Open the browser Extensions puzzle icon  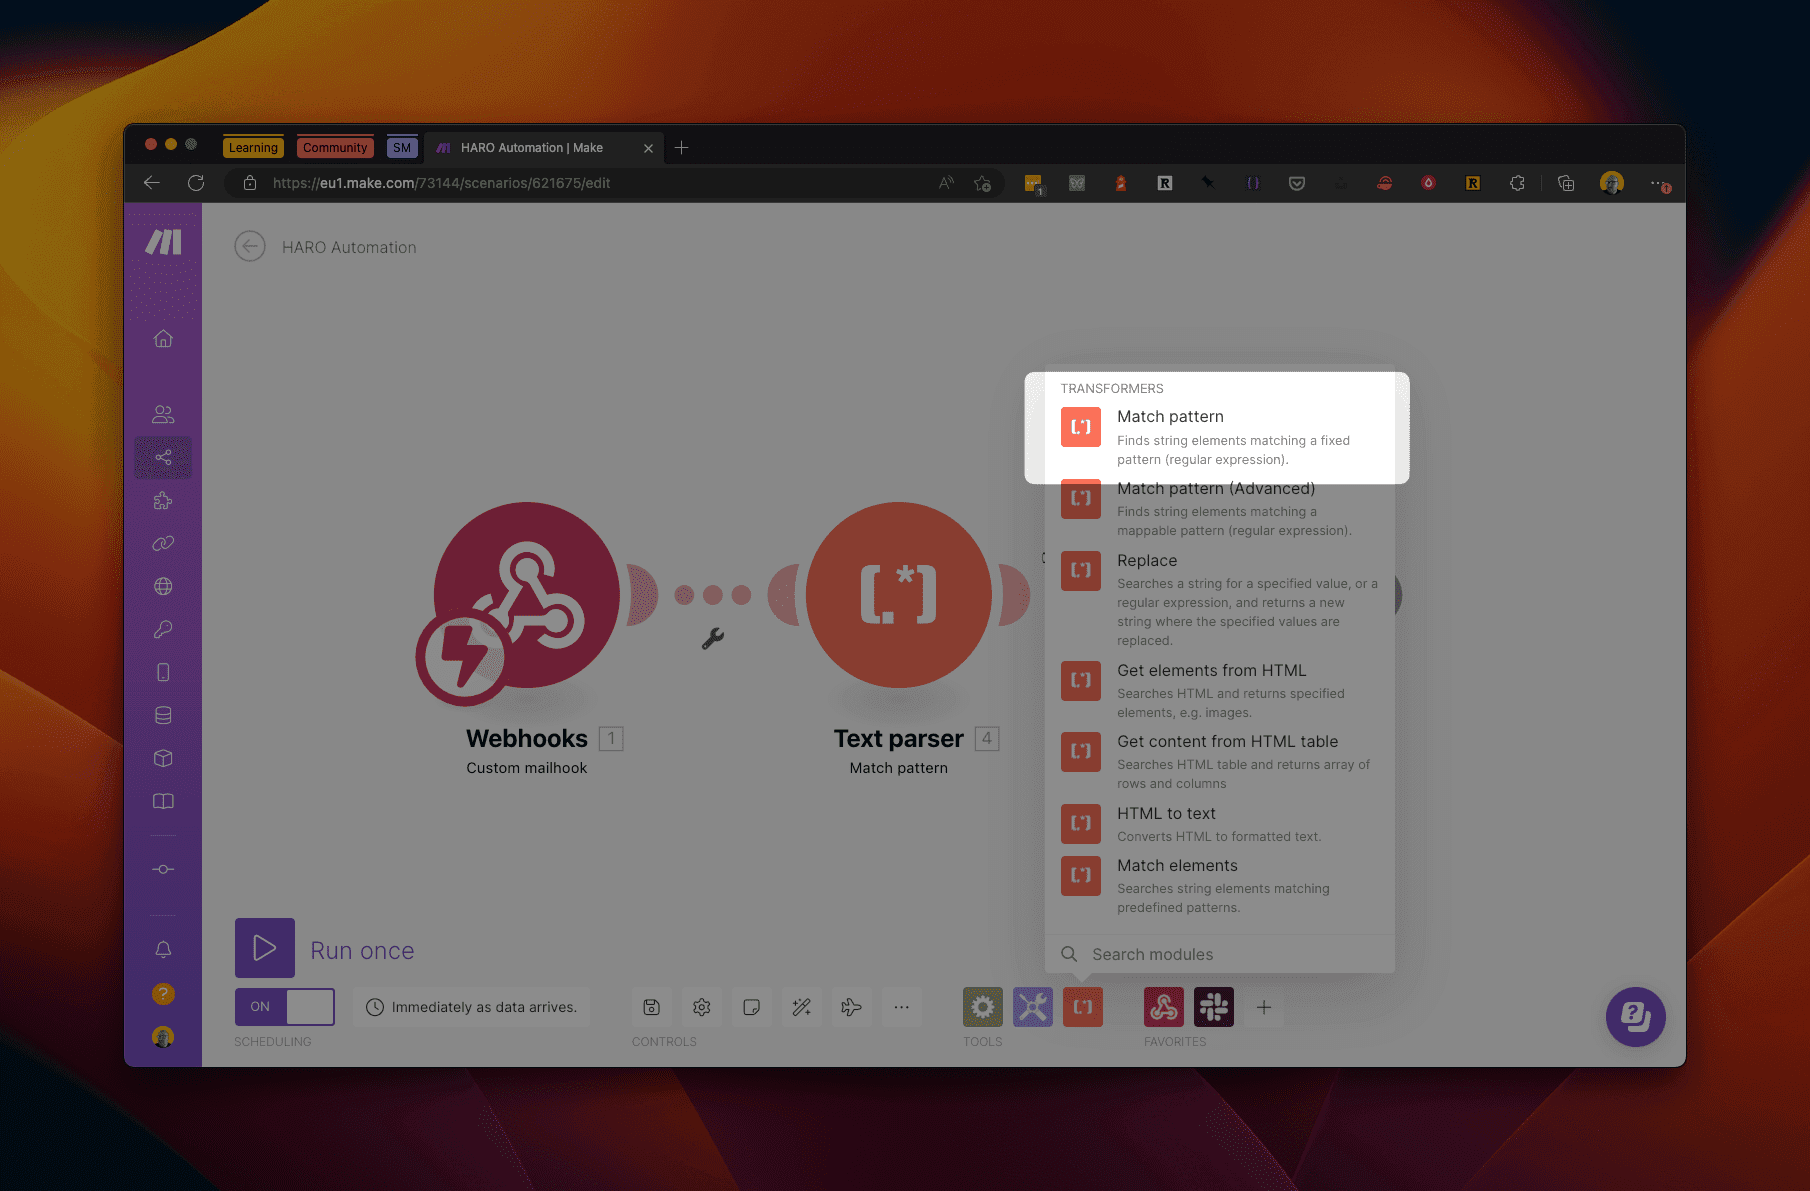[1517, 183]
